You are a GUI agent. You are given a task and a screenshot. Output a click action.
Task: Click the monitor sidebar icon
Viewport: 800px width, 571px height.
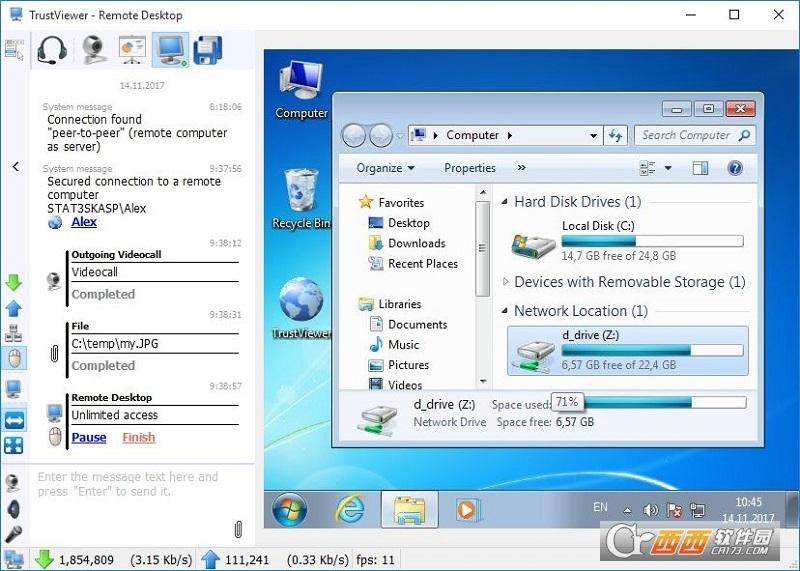pos(14,389)
